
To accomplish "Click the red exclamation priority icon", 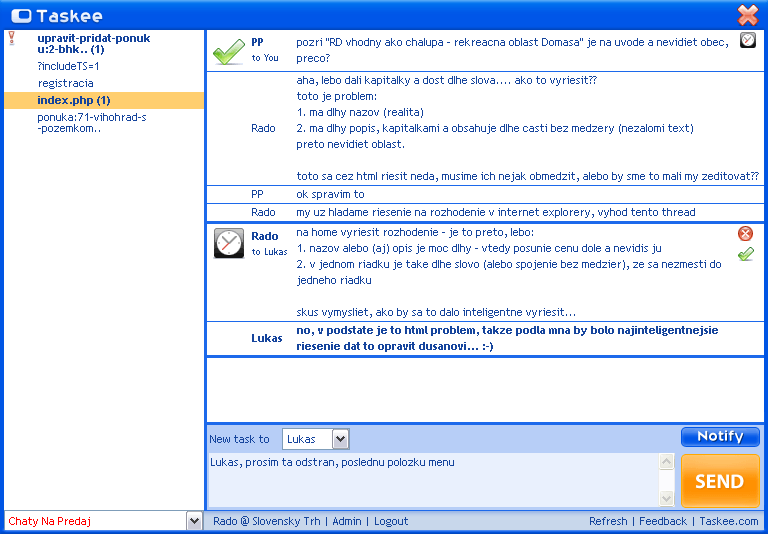I will point(12,38).
